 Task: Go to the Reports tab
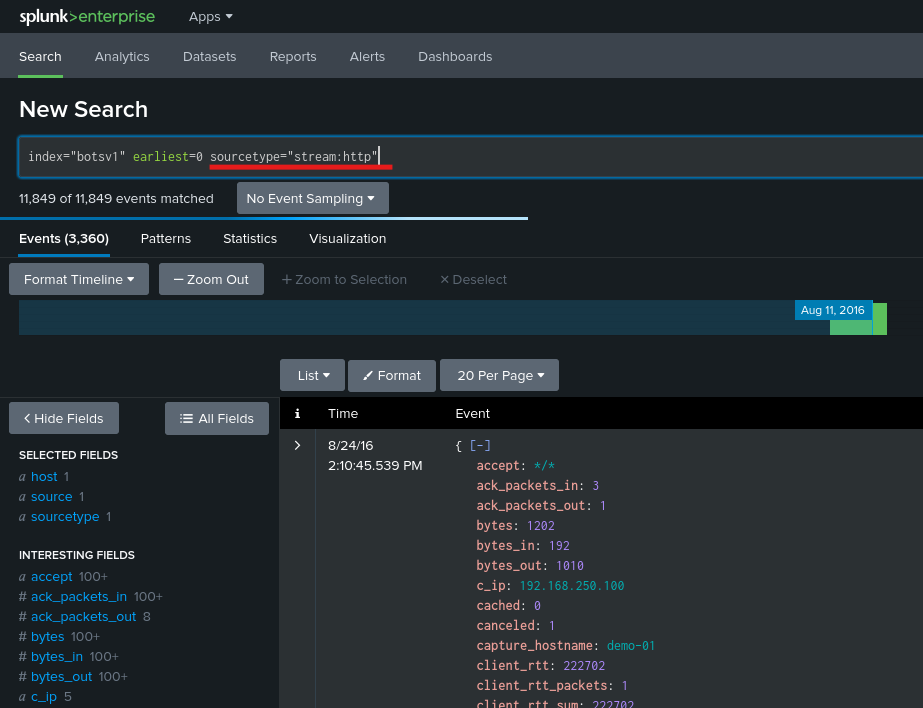click(293, 56)
